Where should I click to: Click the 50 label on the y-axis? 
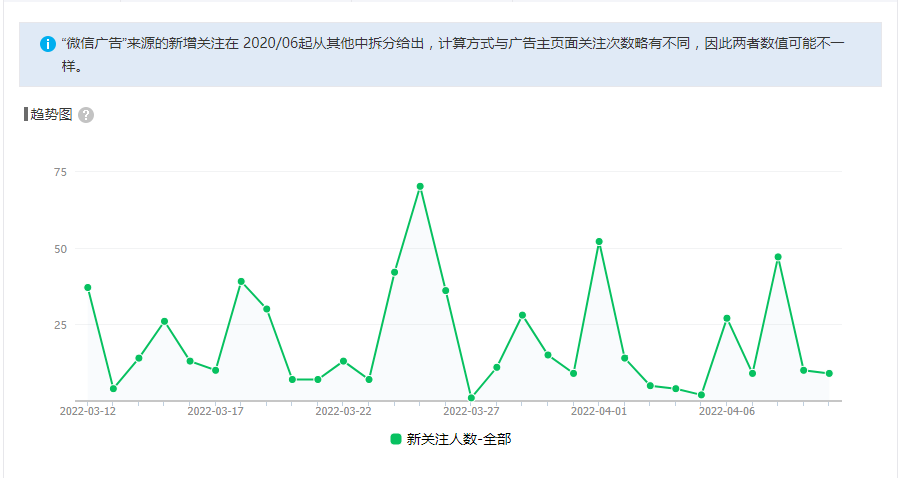coord(60,248)
